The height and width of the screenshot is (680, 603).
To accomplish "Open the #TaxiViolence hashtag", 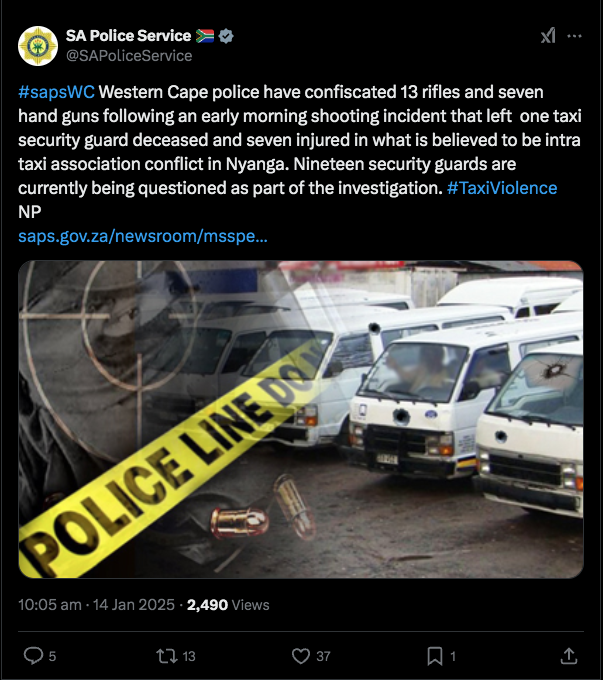I will (x=502, y=188).
